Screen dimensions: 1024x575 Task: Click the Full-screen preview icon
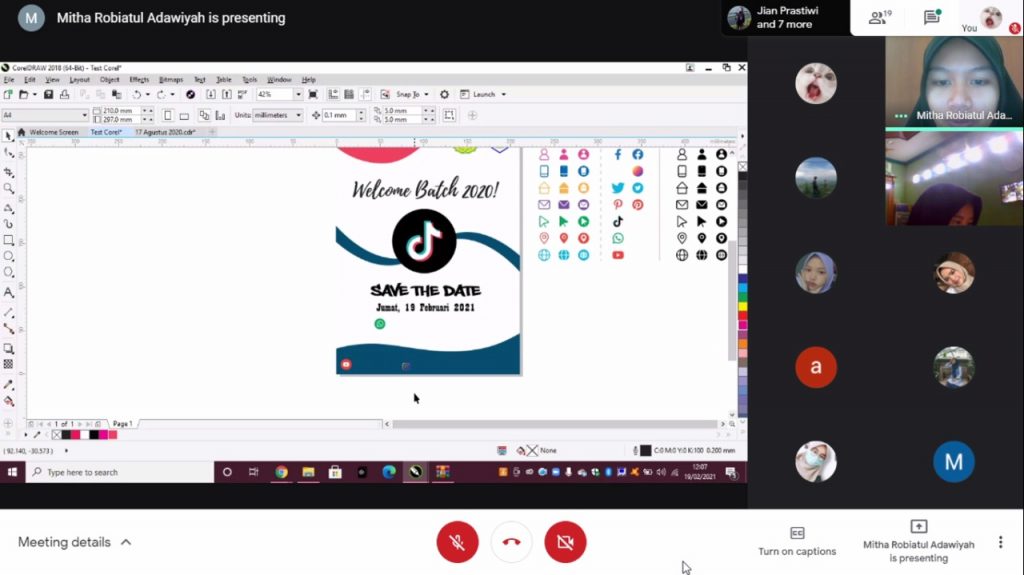point(313,95)
